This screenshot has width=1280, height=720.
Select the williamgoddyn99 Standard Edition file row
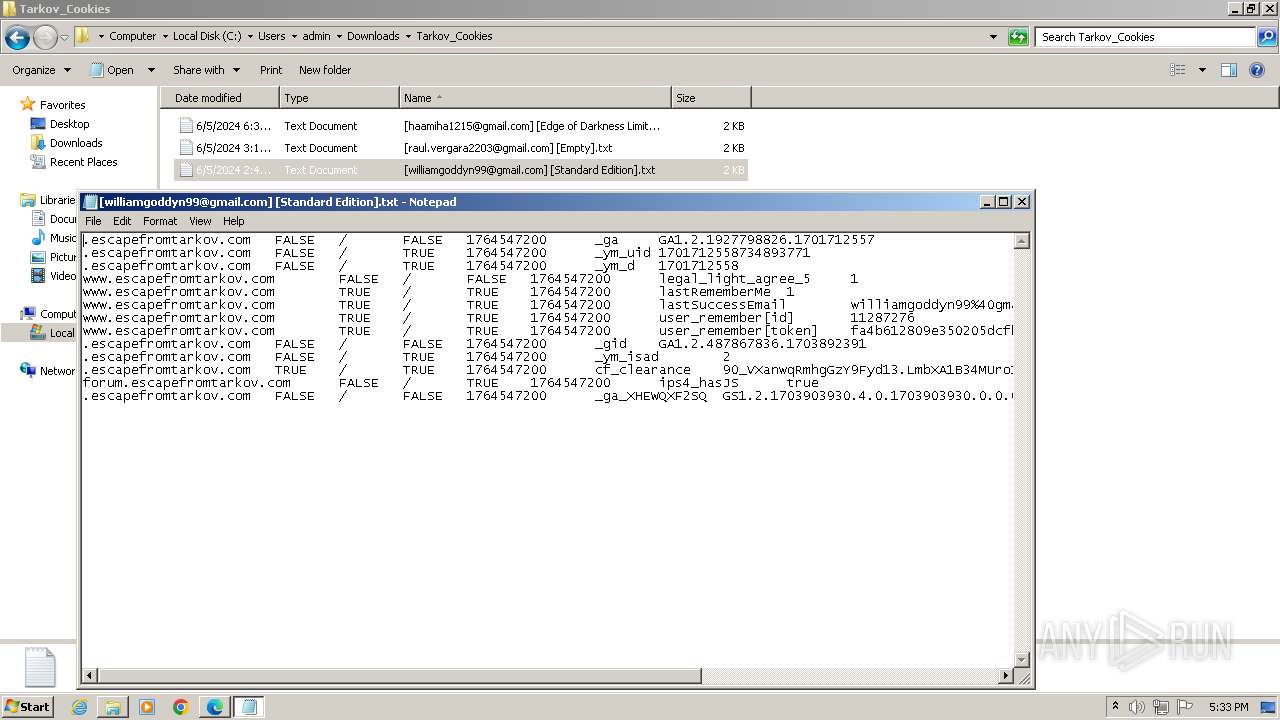point(461,170)
